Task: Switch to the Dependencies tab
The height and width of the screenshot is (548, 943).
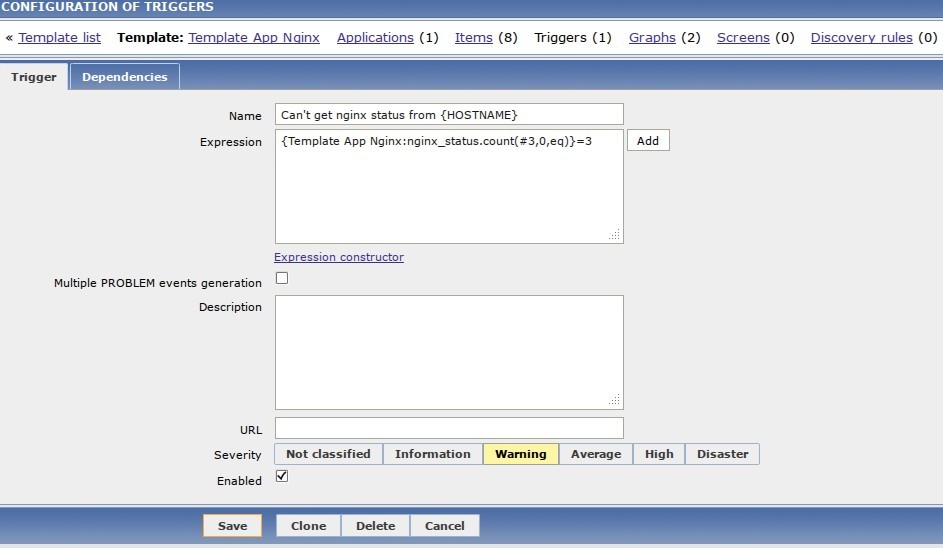Action: (x=124, y=77)
